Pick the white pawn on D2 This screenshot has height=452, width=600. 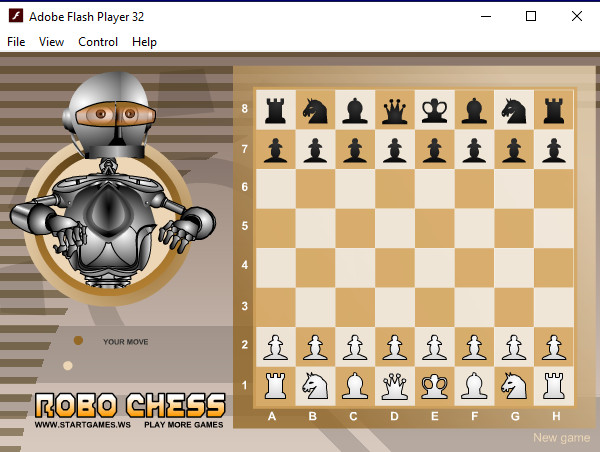point(395,347)
